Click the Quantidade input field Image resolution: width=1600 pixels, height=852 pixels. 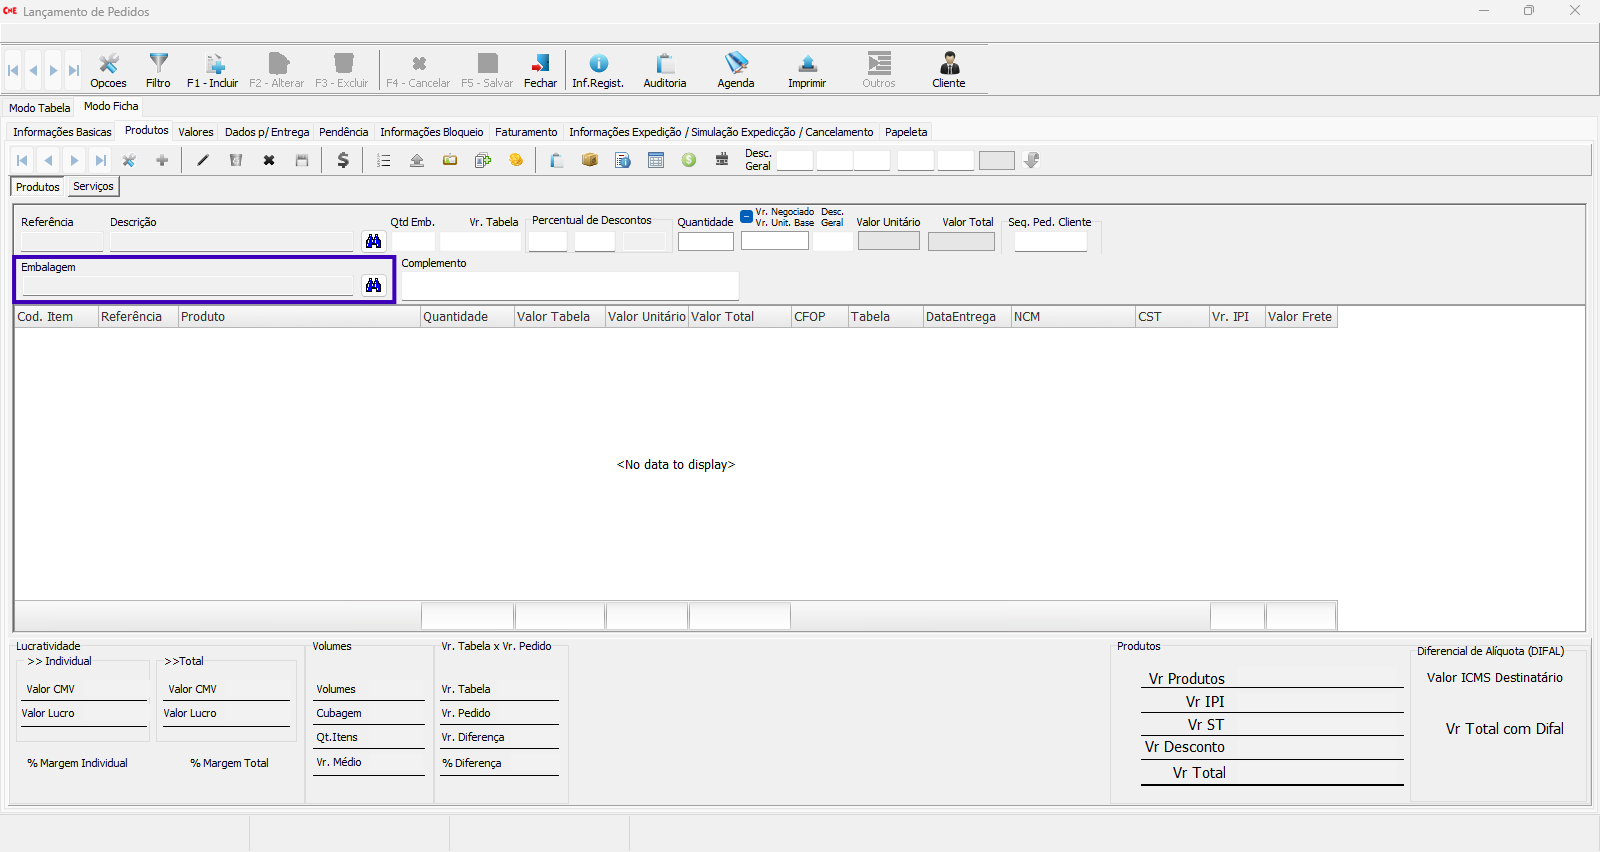705,242
